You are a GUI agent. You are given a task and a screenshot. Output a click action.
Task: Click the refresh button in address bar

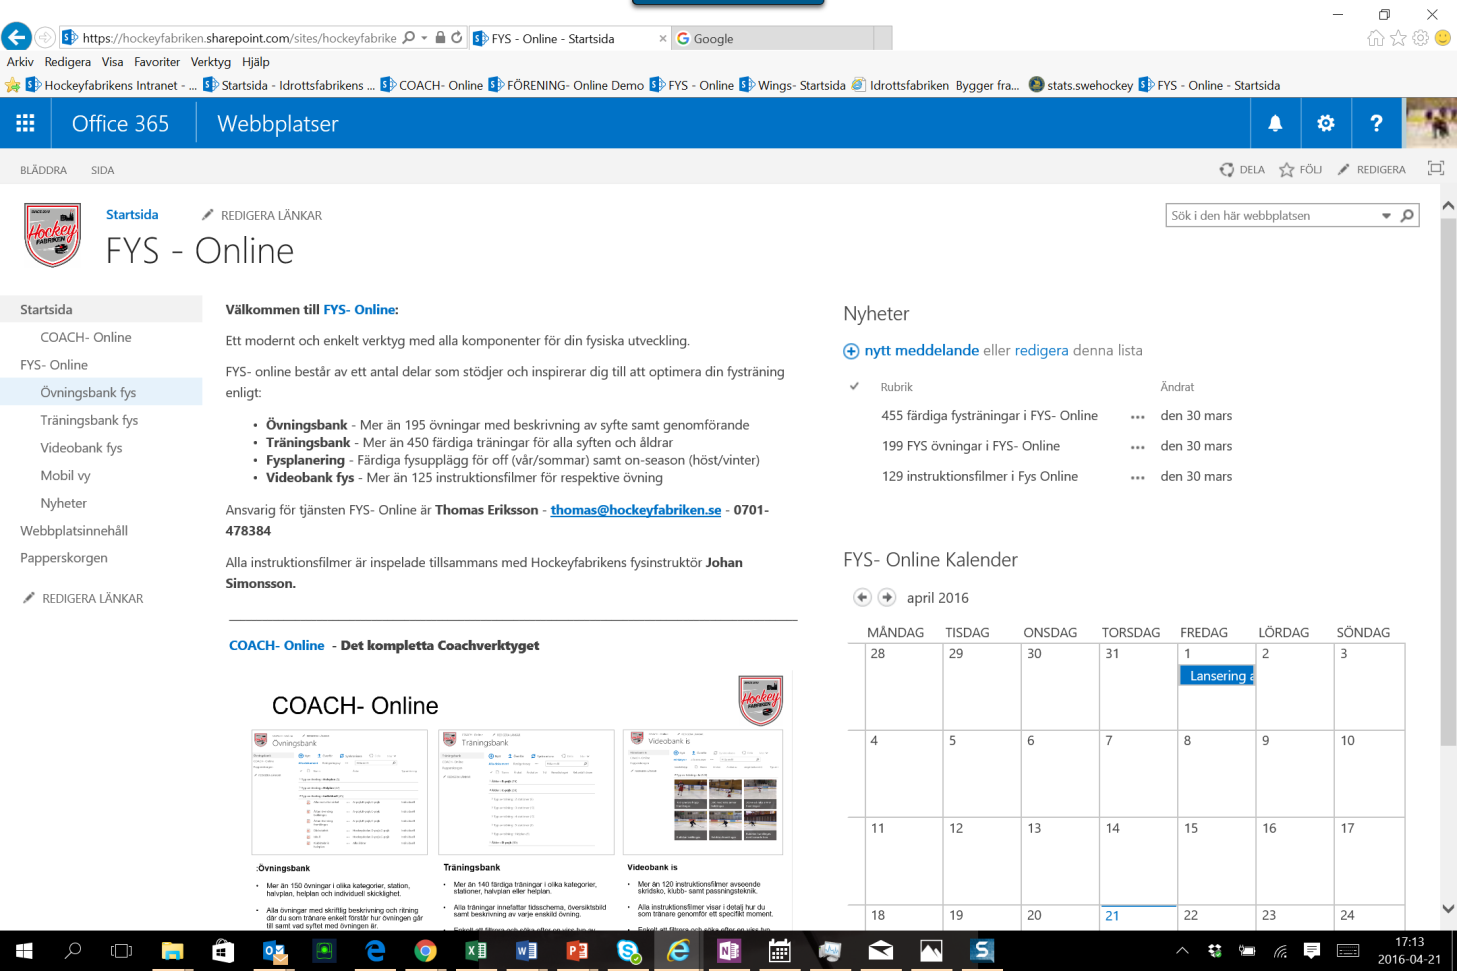(x=457, y=38)
